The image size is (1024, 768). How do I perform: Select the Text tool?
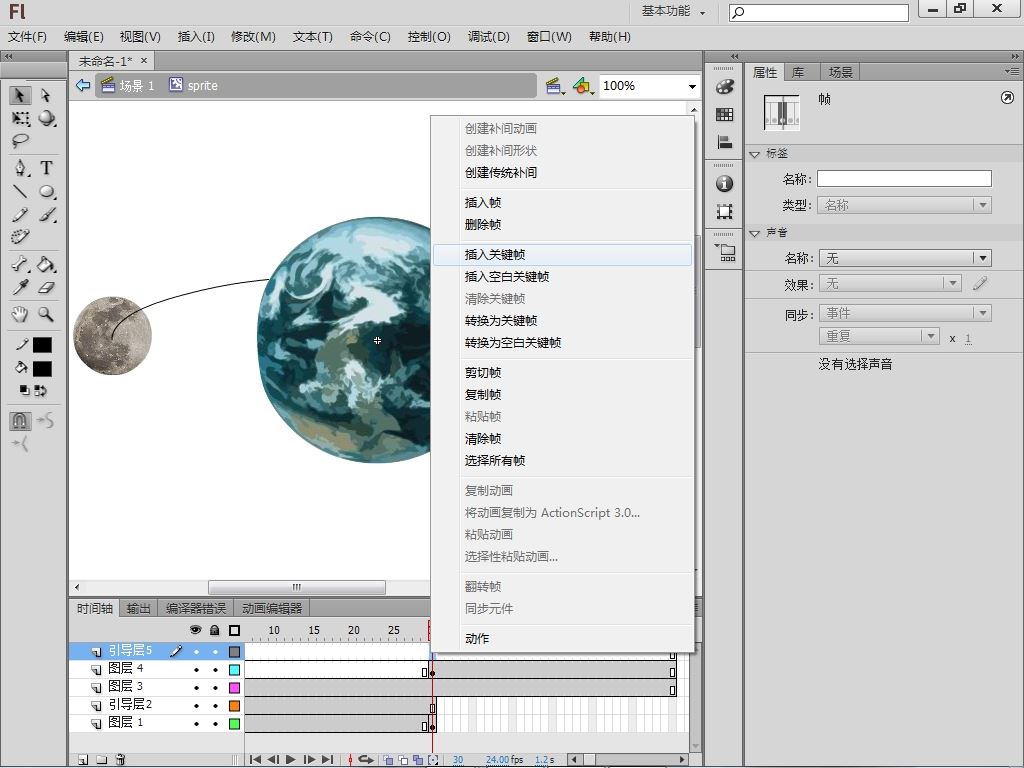[x=46, y=168]
